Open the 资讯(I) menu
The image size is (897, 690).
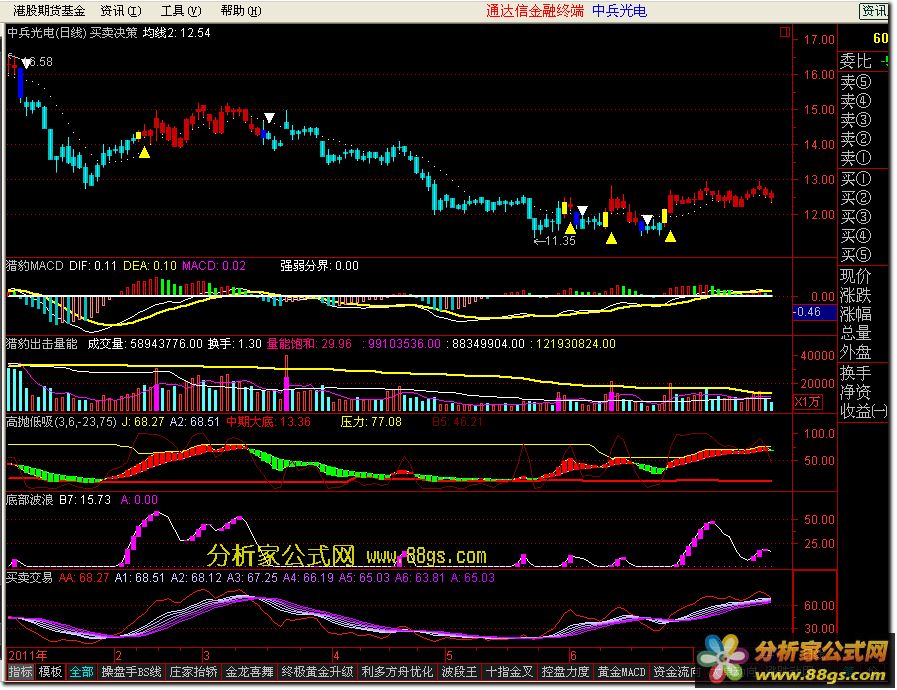[120, 10]
